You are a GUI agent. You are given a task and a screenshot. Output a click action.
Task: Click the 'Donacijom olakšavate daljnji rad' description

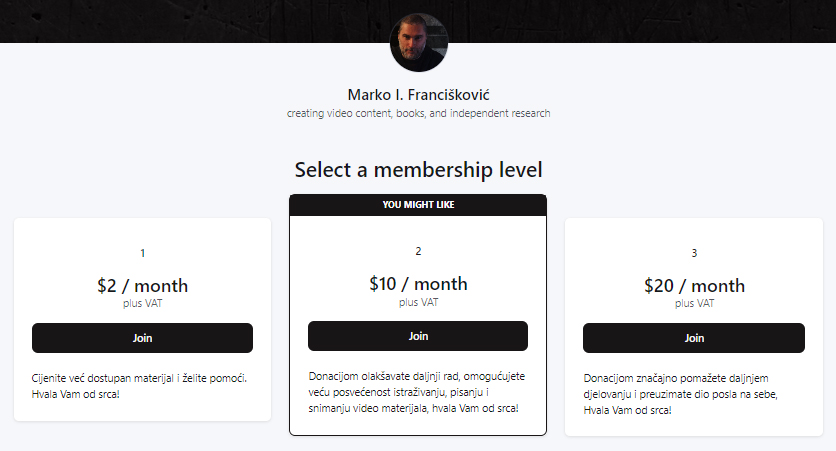click(x=417, y=392)
